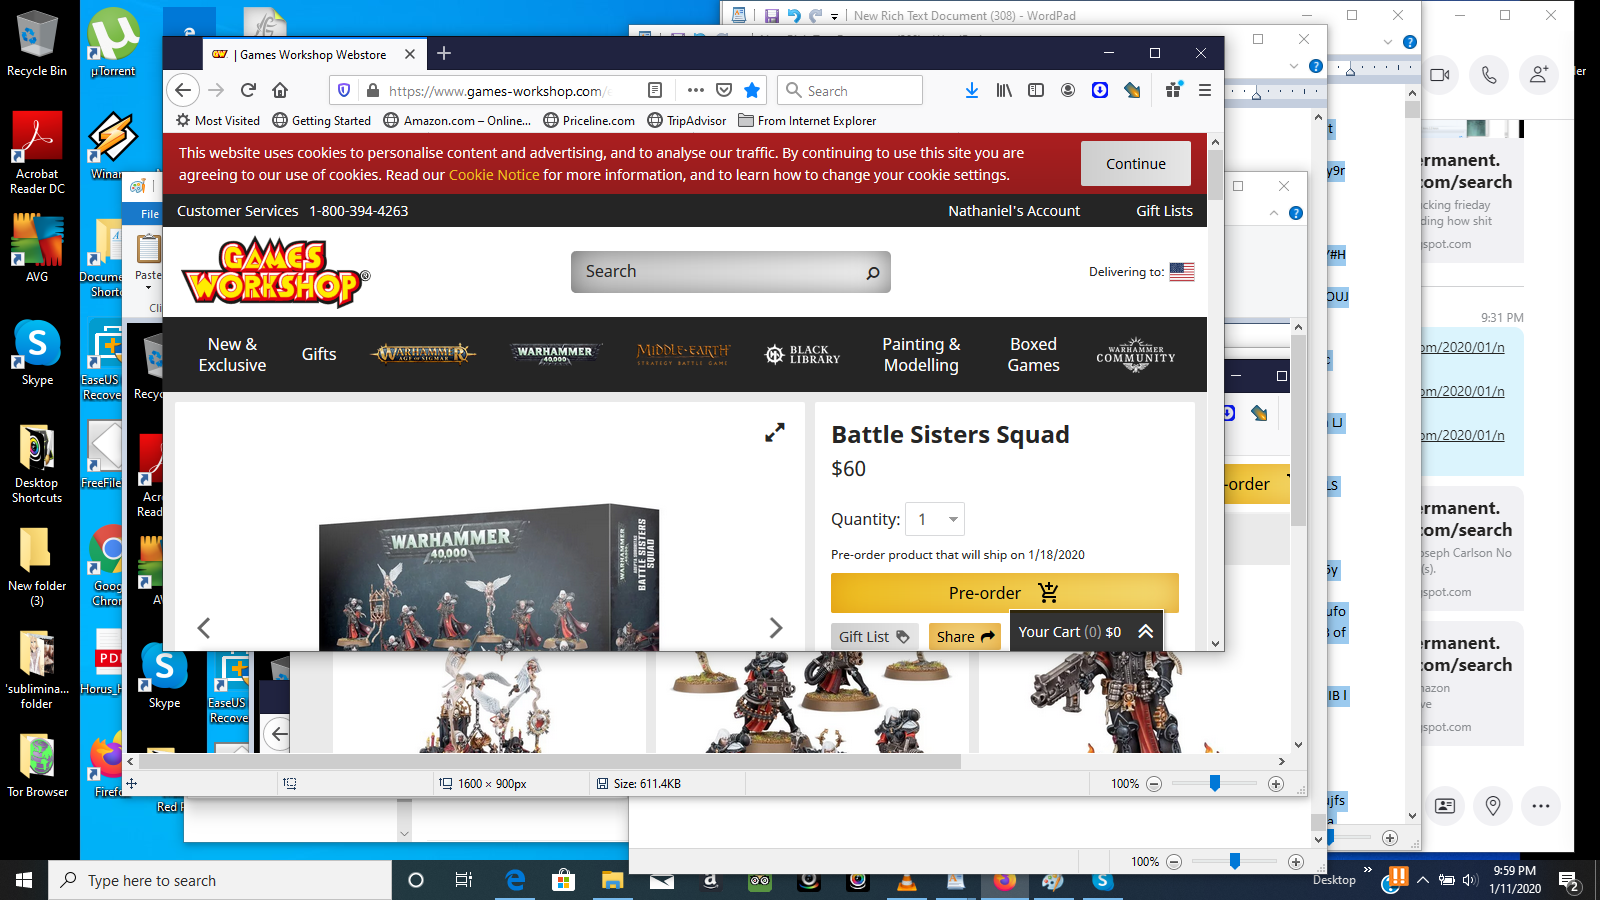Show tracking protection shield info
Image resolution: width=1600 pixels, height=900 pixels.
[x=344, y=90]
